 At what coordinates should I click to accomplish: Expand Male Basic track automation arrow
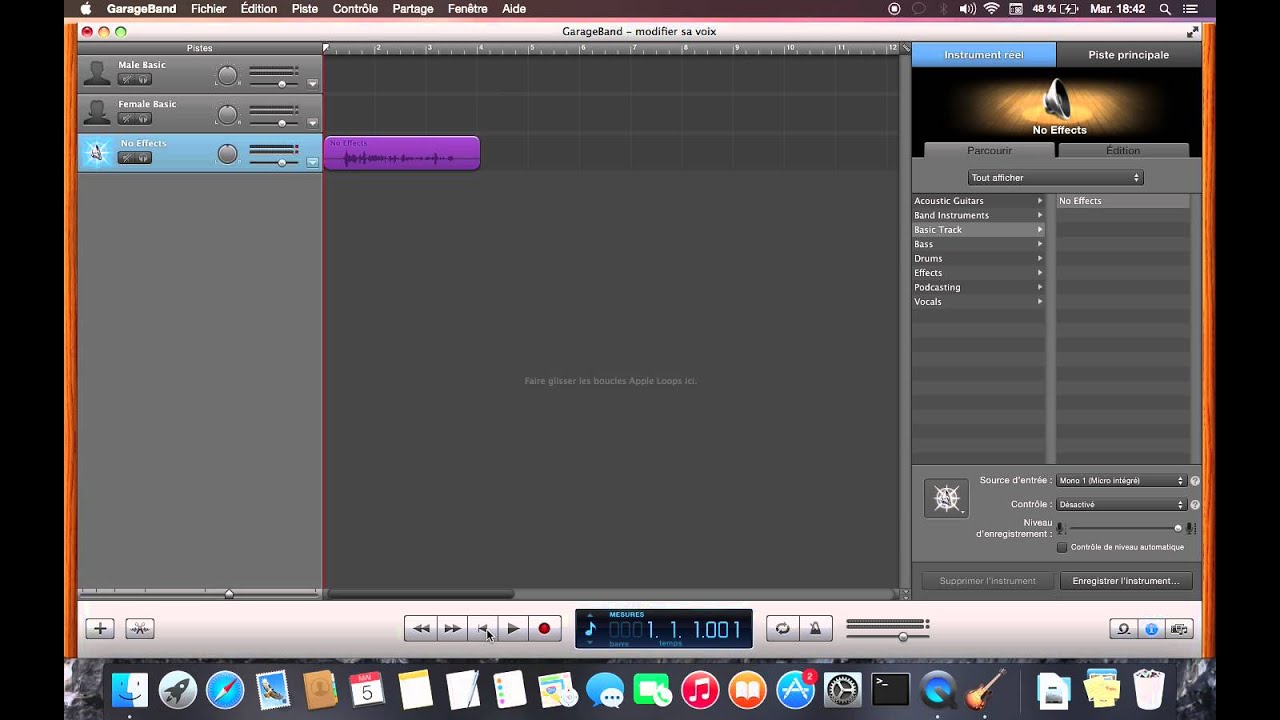click(x=312, y=84)
